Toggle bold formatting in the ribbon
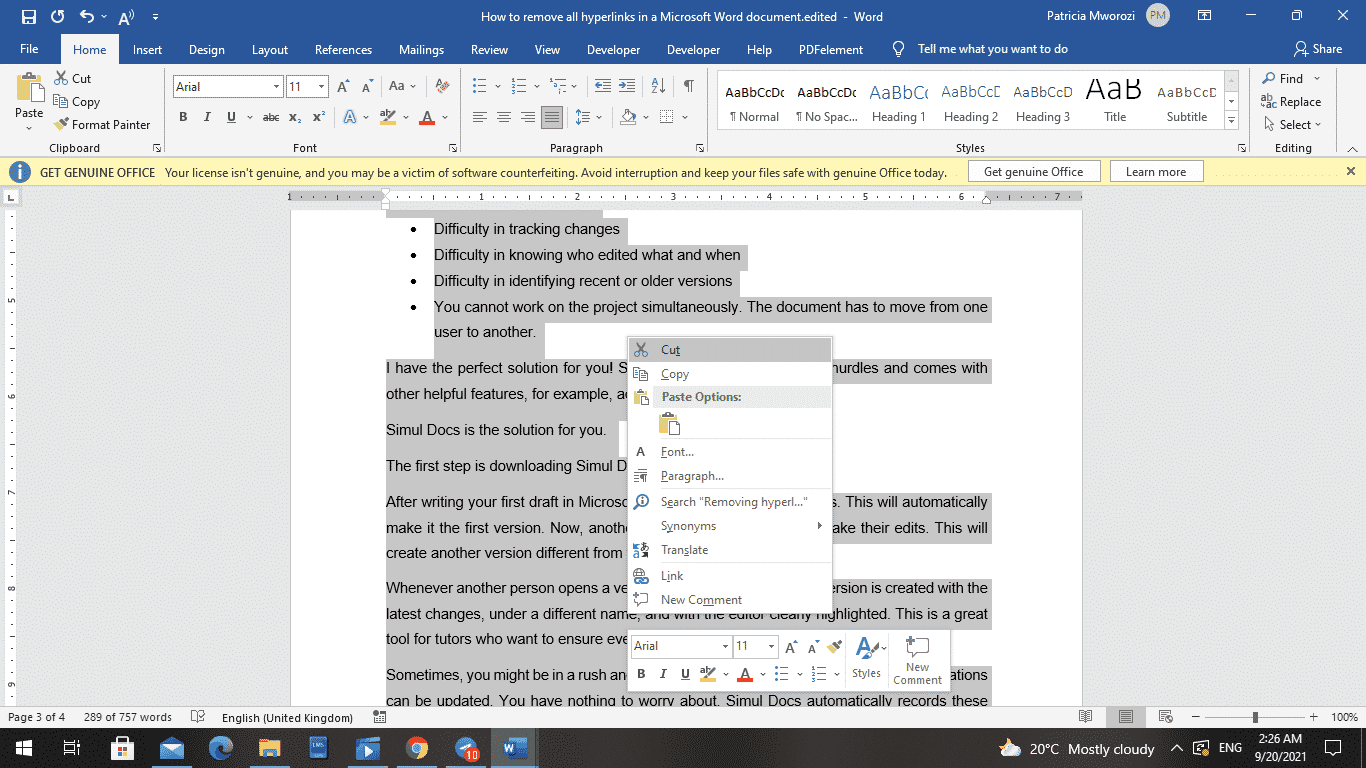The width and height of the screenshot is (1366, 768). pyautogui.click(x=183, y=116)
